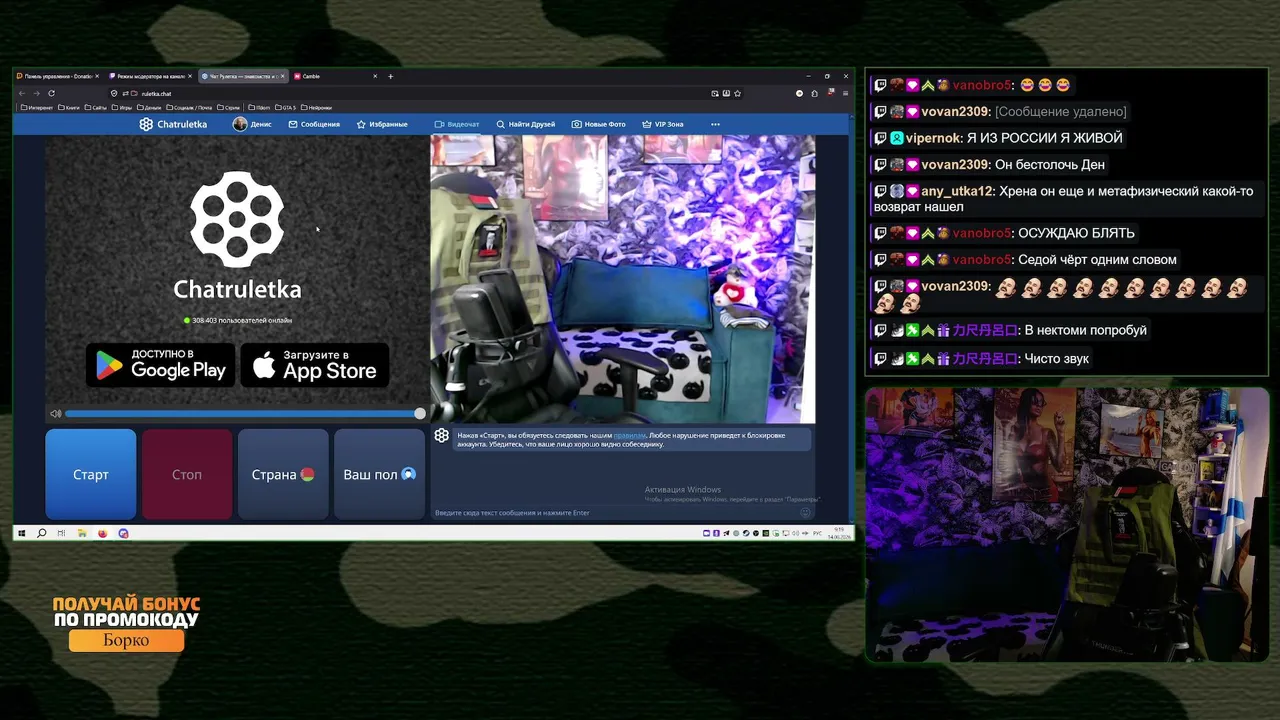Focus the chat message input field
This screenshot has width=1280, height=720.
(x=615, y=513)
